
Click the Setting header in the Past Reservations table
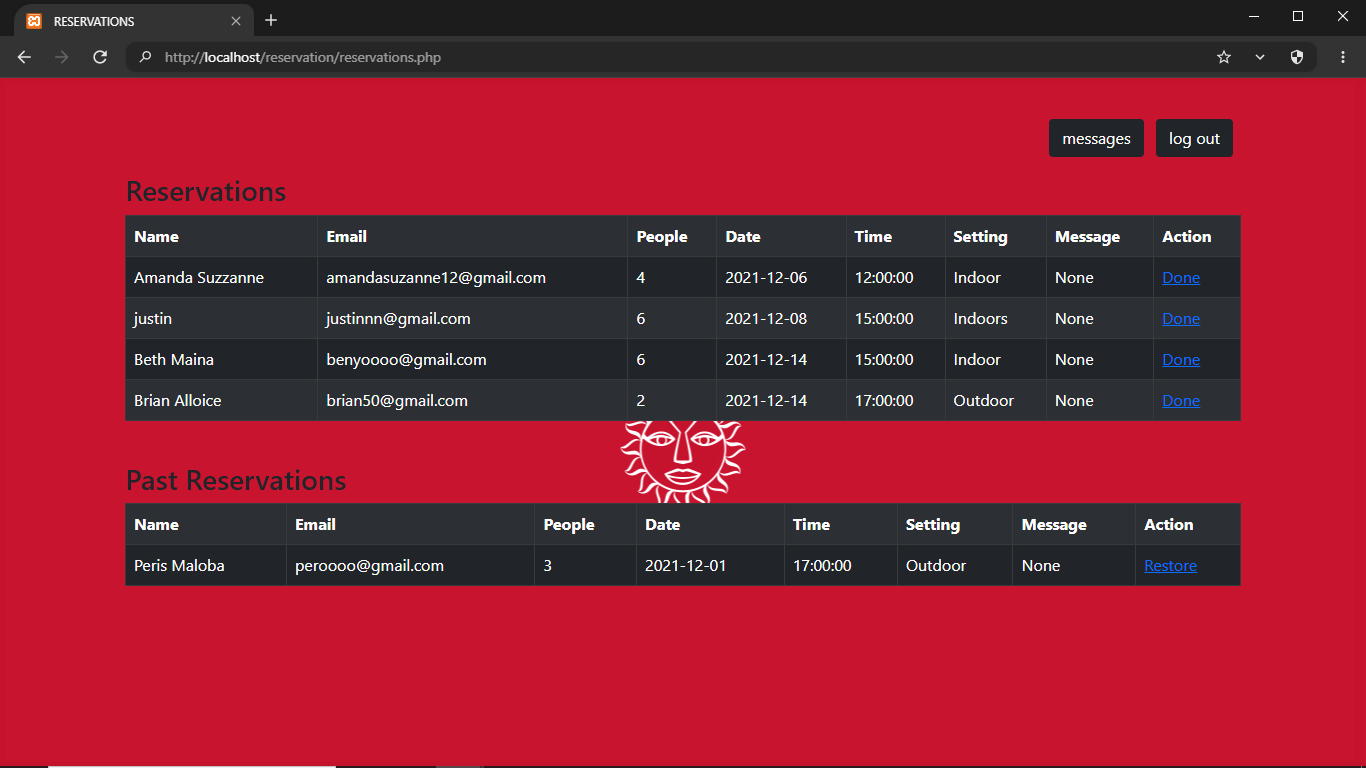(933, 525)
